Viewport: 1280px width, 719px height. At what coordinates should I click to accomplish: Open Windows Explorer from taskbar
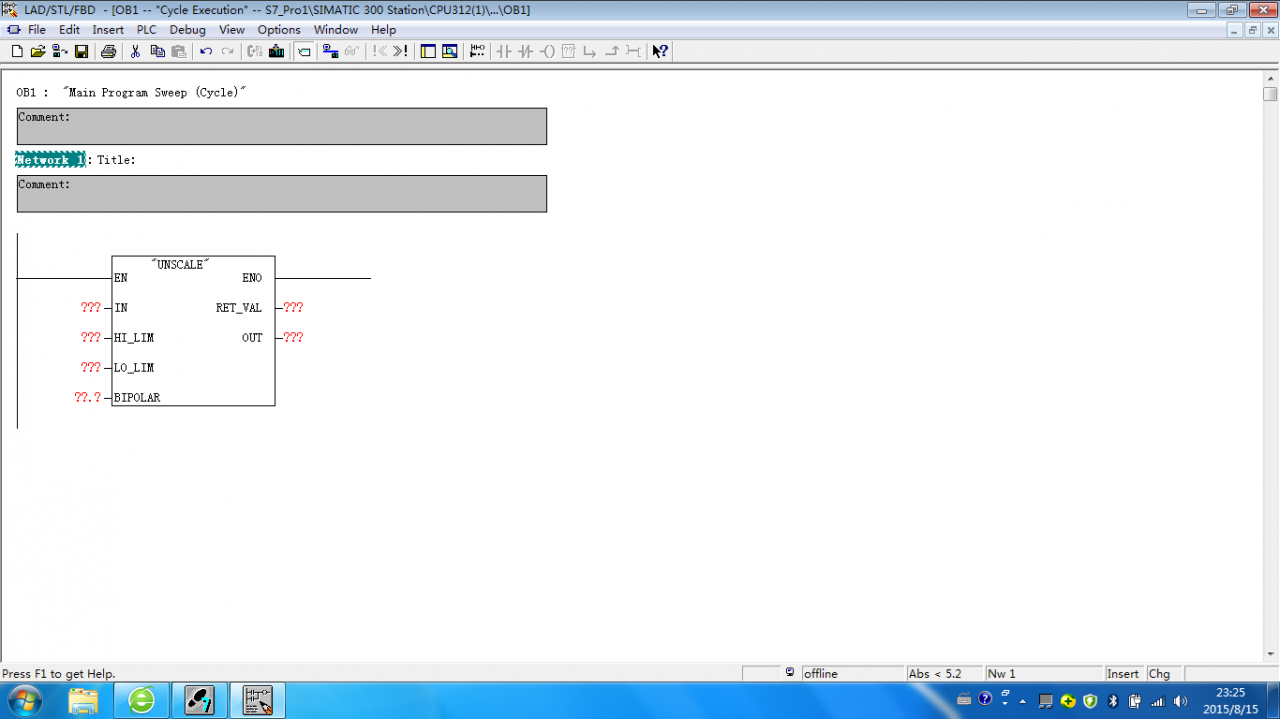(83, 701)
